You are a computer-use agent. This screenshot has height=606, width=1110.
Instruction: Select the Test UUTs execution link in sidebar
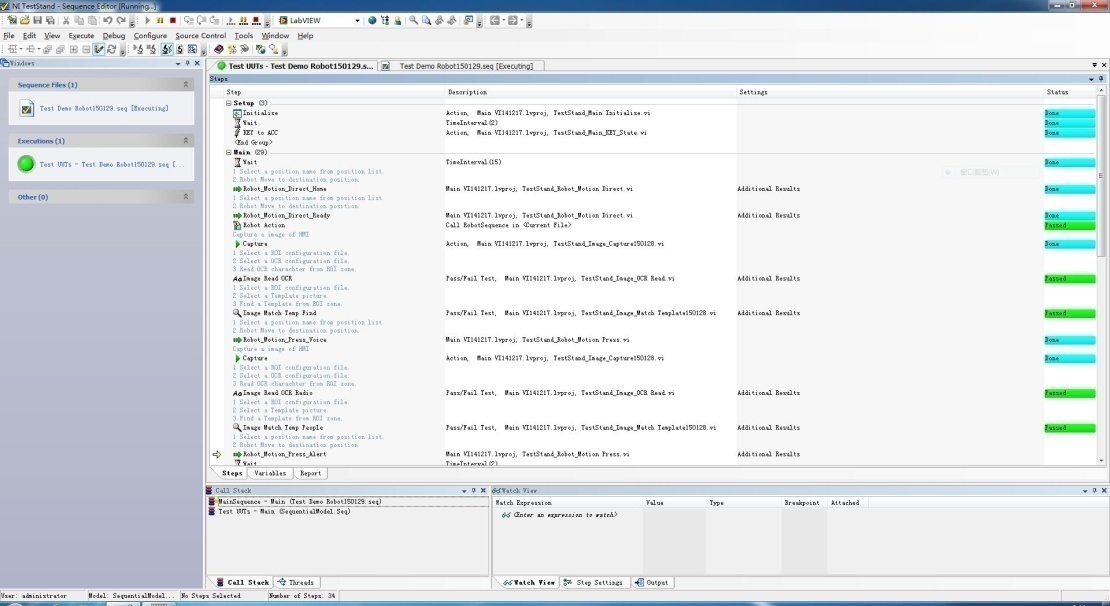[111, 164]
